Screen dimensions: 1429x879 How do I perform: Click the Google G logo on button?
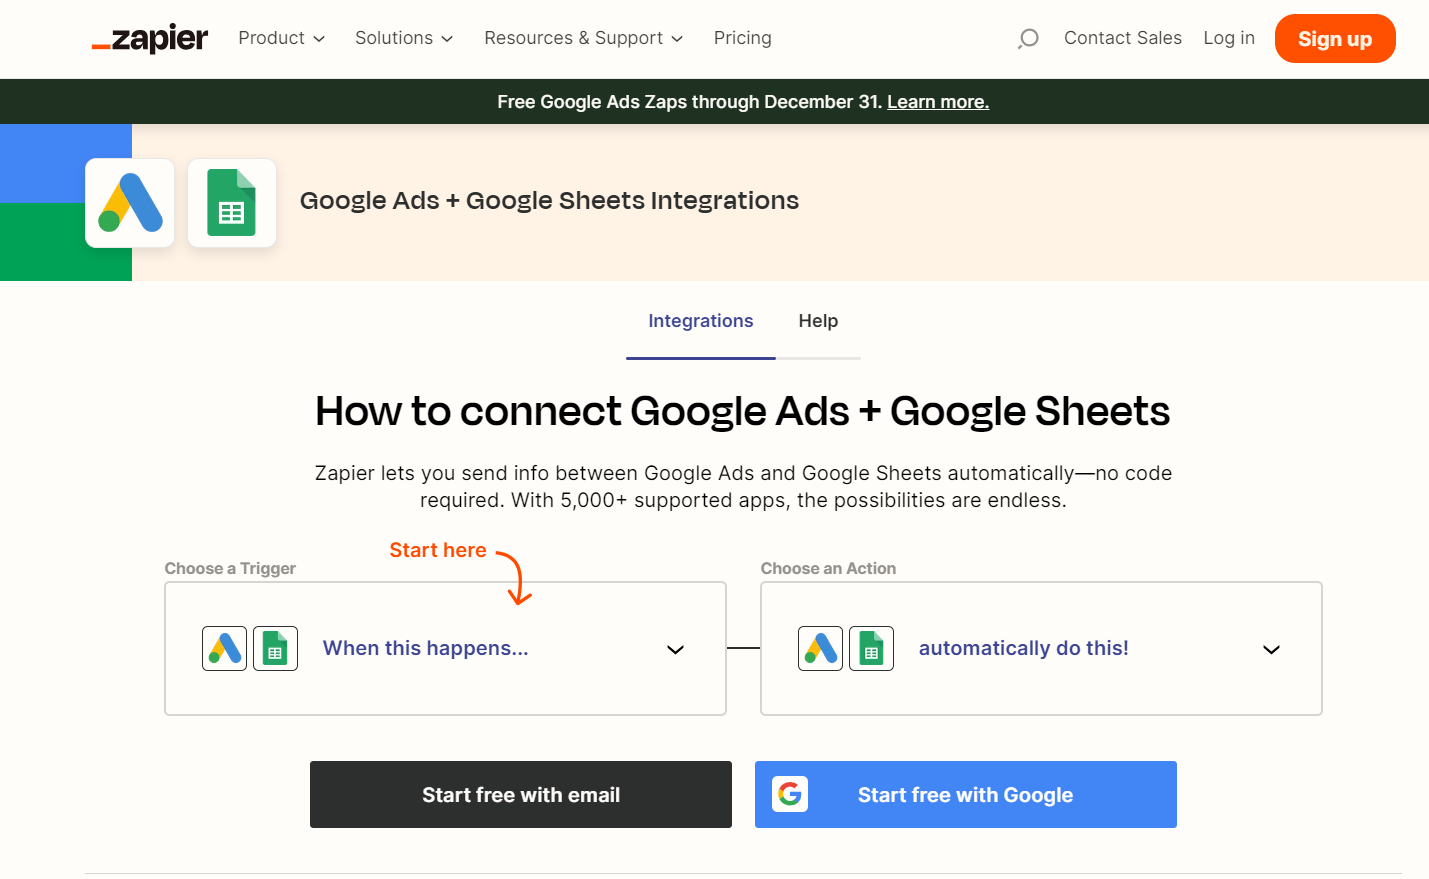[790, 794]
